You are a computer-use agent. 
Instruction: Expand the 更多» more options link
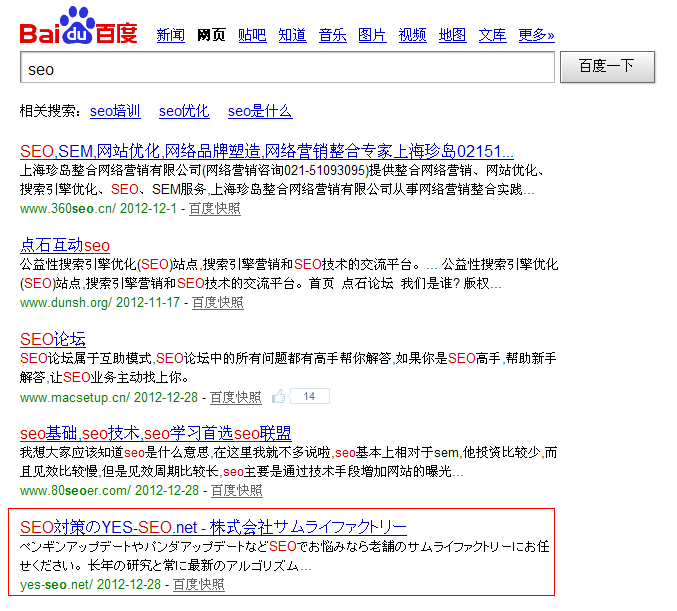coord(536,35)
